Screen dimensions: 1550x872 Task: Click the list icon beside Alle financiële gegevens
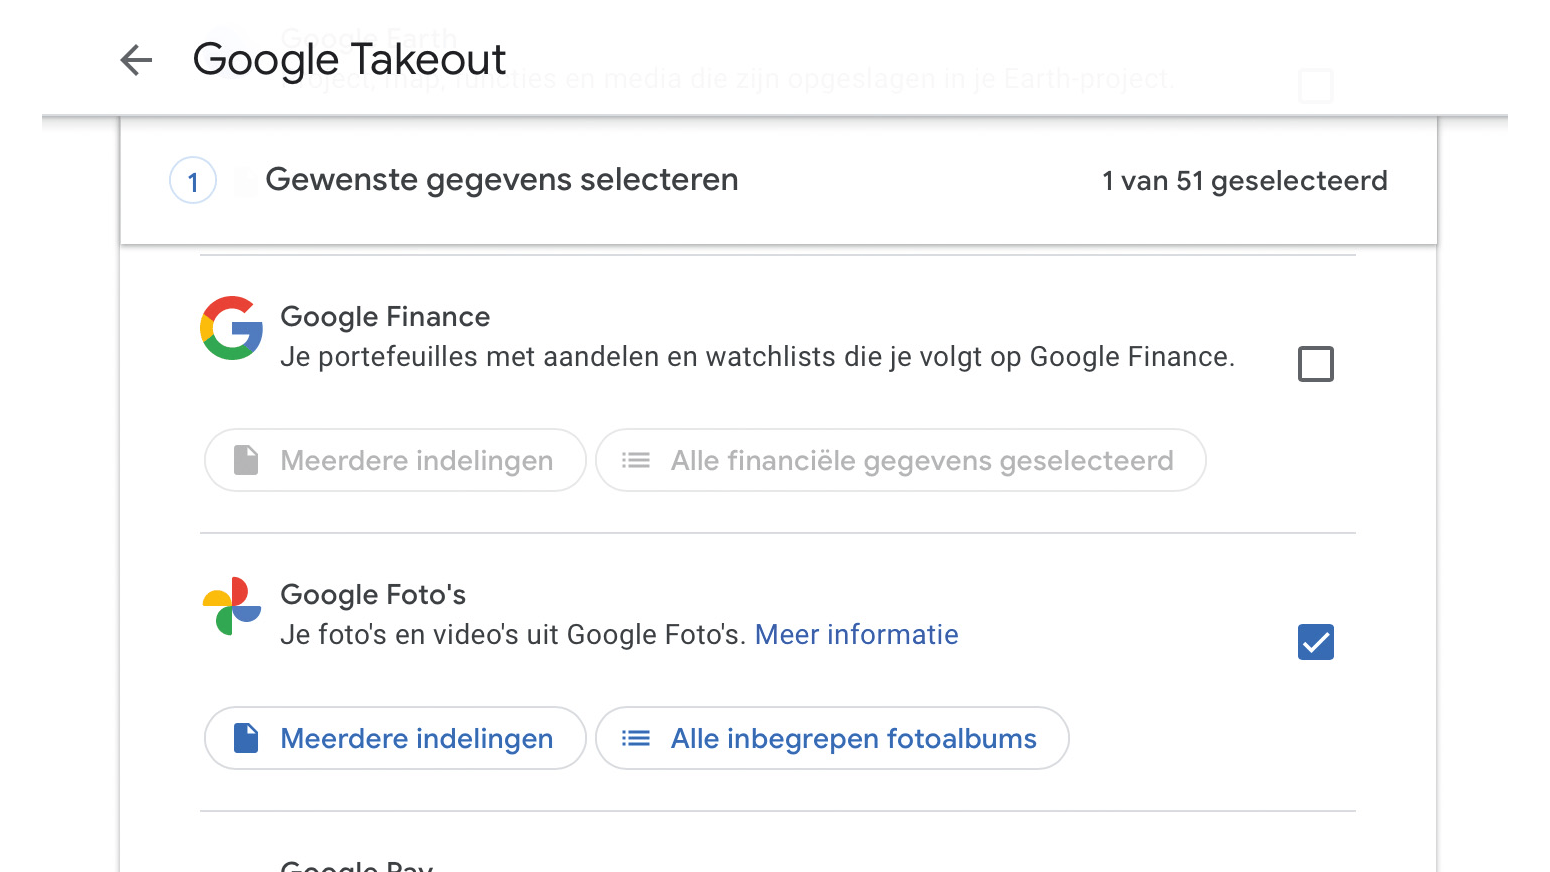[x=636, y=460]
